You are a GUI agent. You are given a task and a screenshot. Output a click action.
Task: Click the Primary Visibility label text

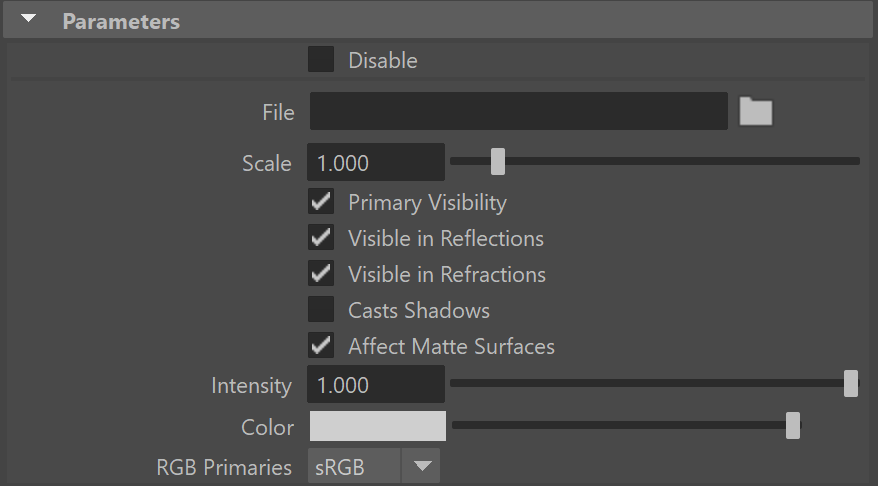pyautogui.click(x=427, y=203)
